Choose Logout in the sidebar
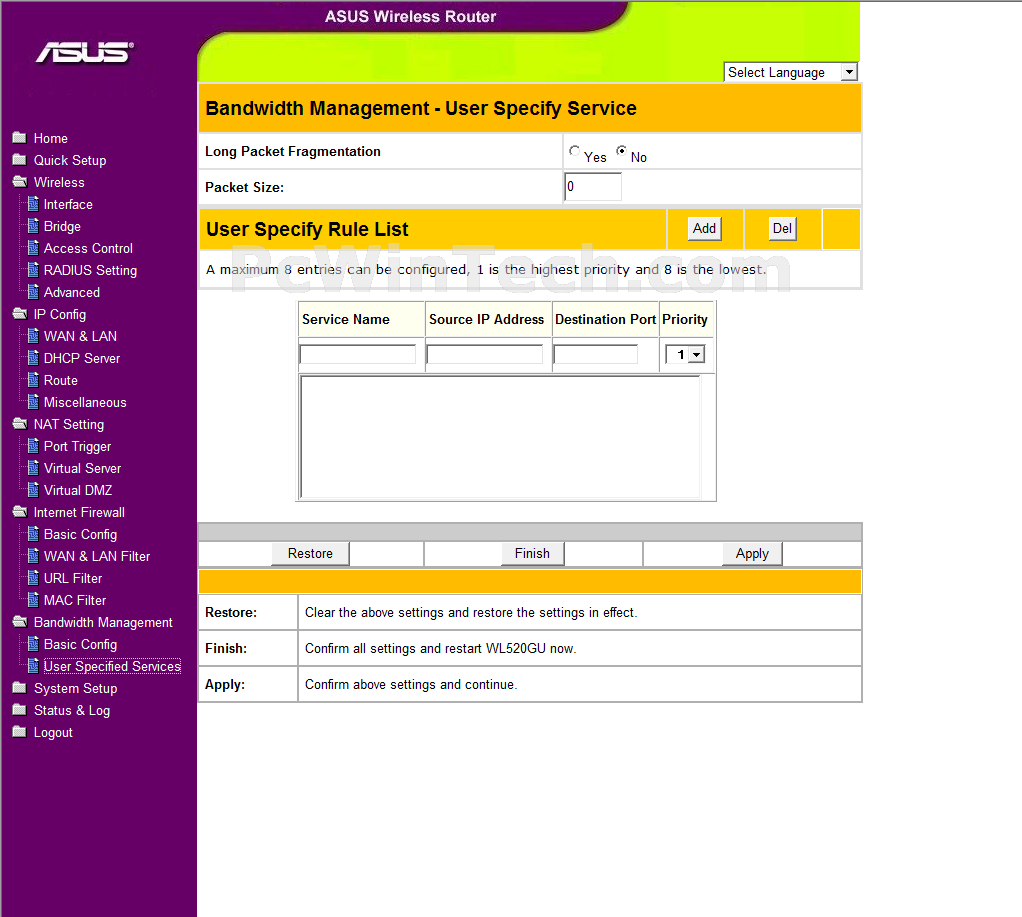This screenshot has width=1022, height=917. click(53, 733)
